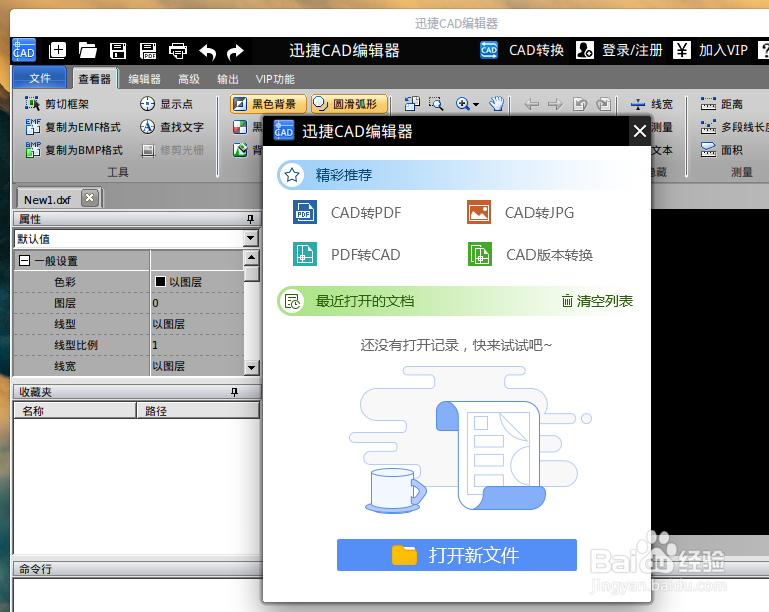
Task: Close the 迅捷CAD编辑器 dialog
Action: point(639,131)
